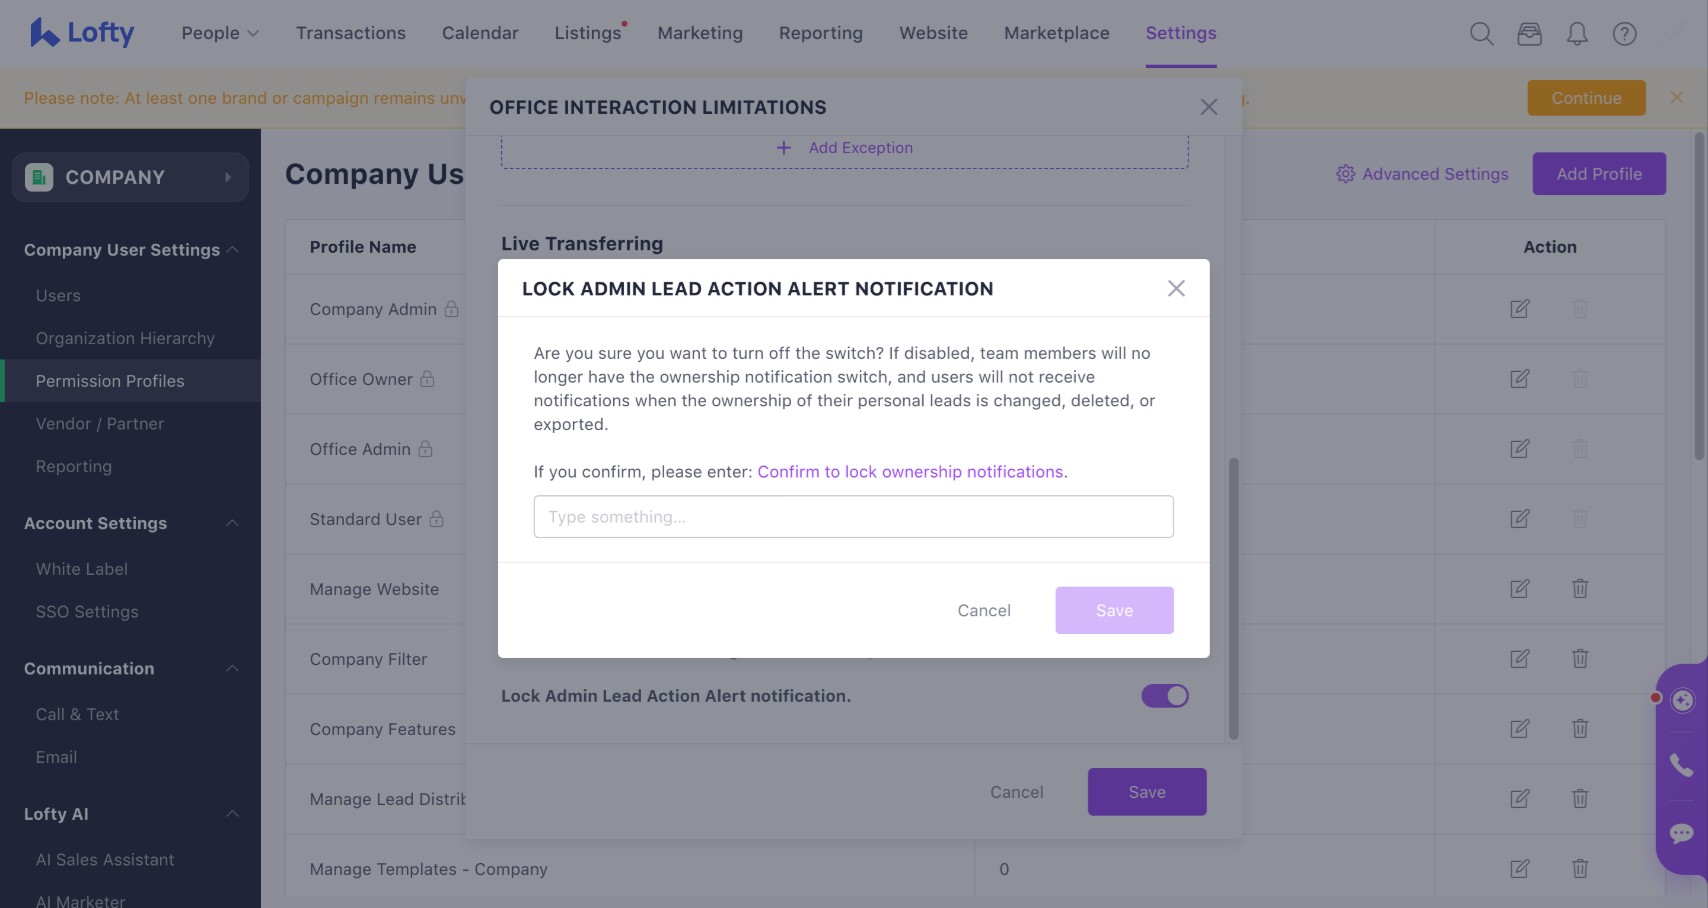Open the Transactions tab
1708x908 pixels.
(351, 33)
